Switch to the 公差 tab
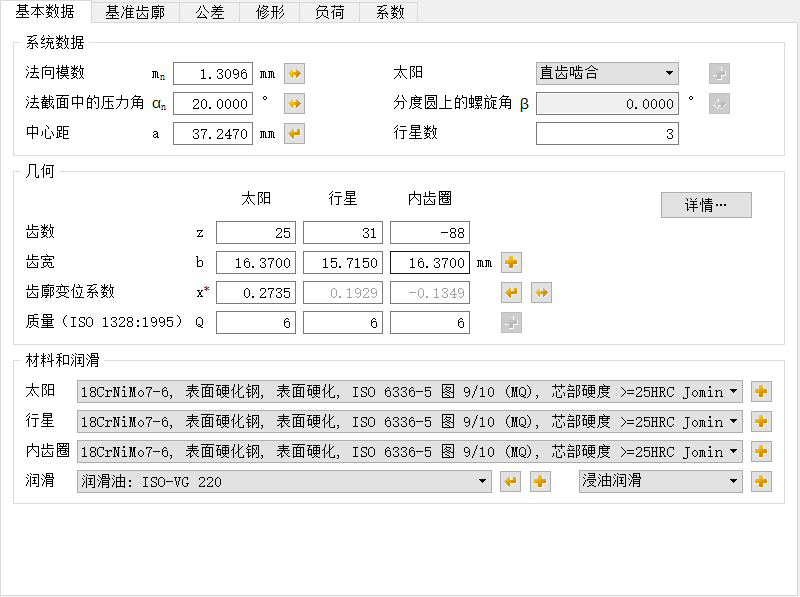Image resolution: width=800 pixels, height=597 pixels. pyautogui.click(x=210, y=13)
